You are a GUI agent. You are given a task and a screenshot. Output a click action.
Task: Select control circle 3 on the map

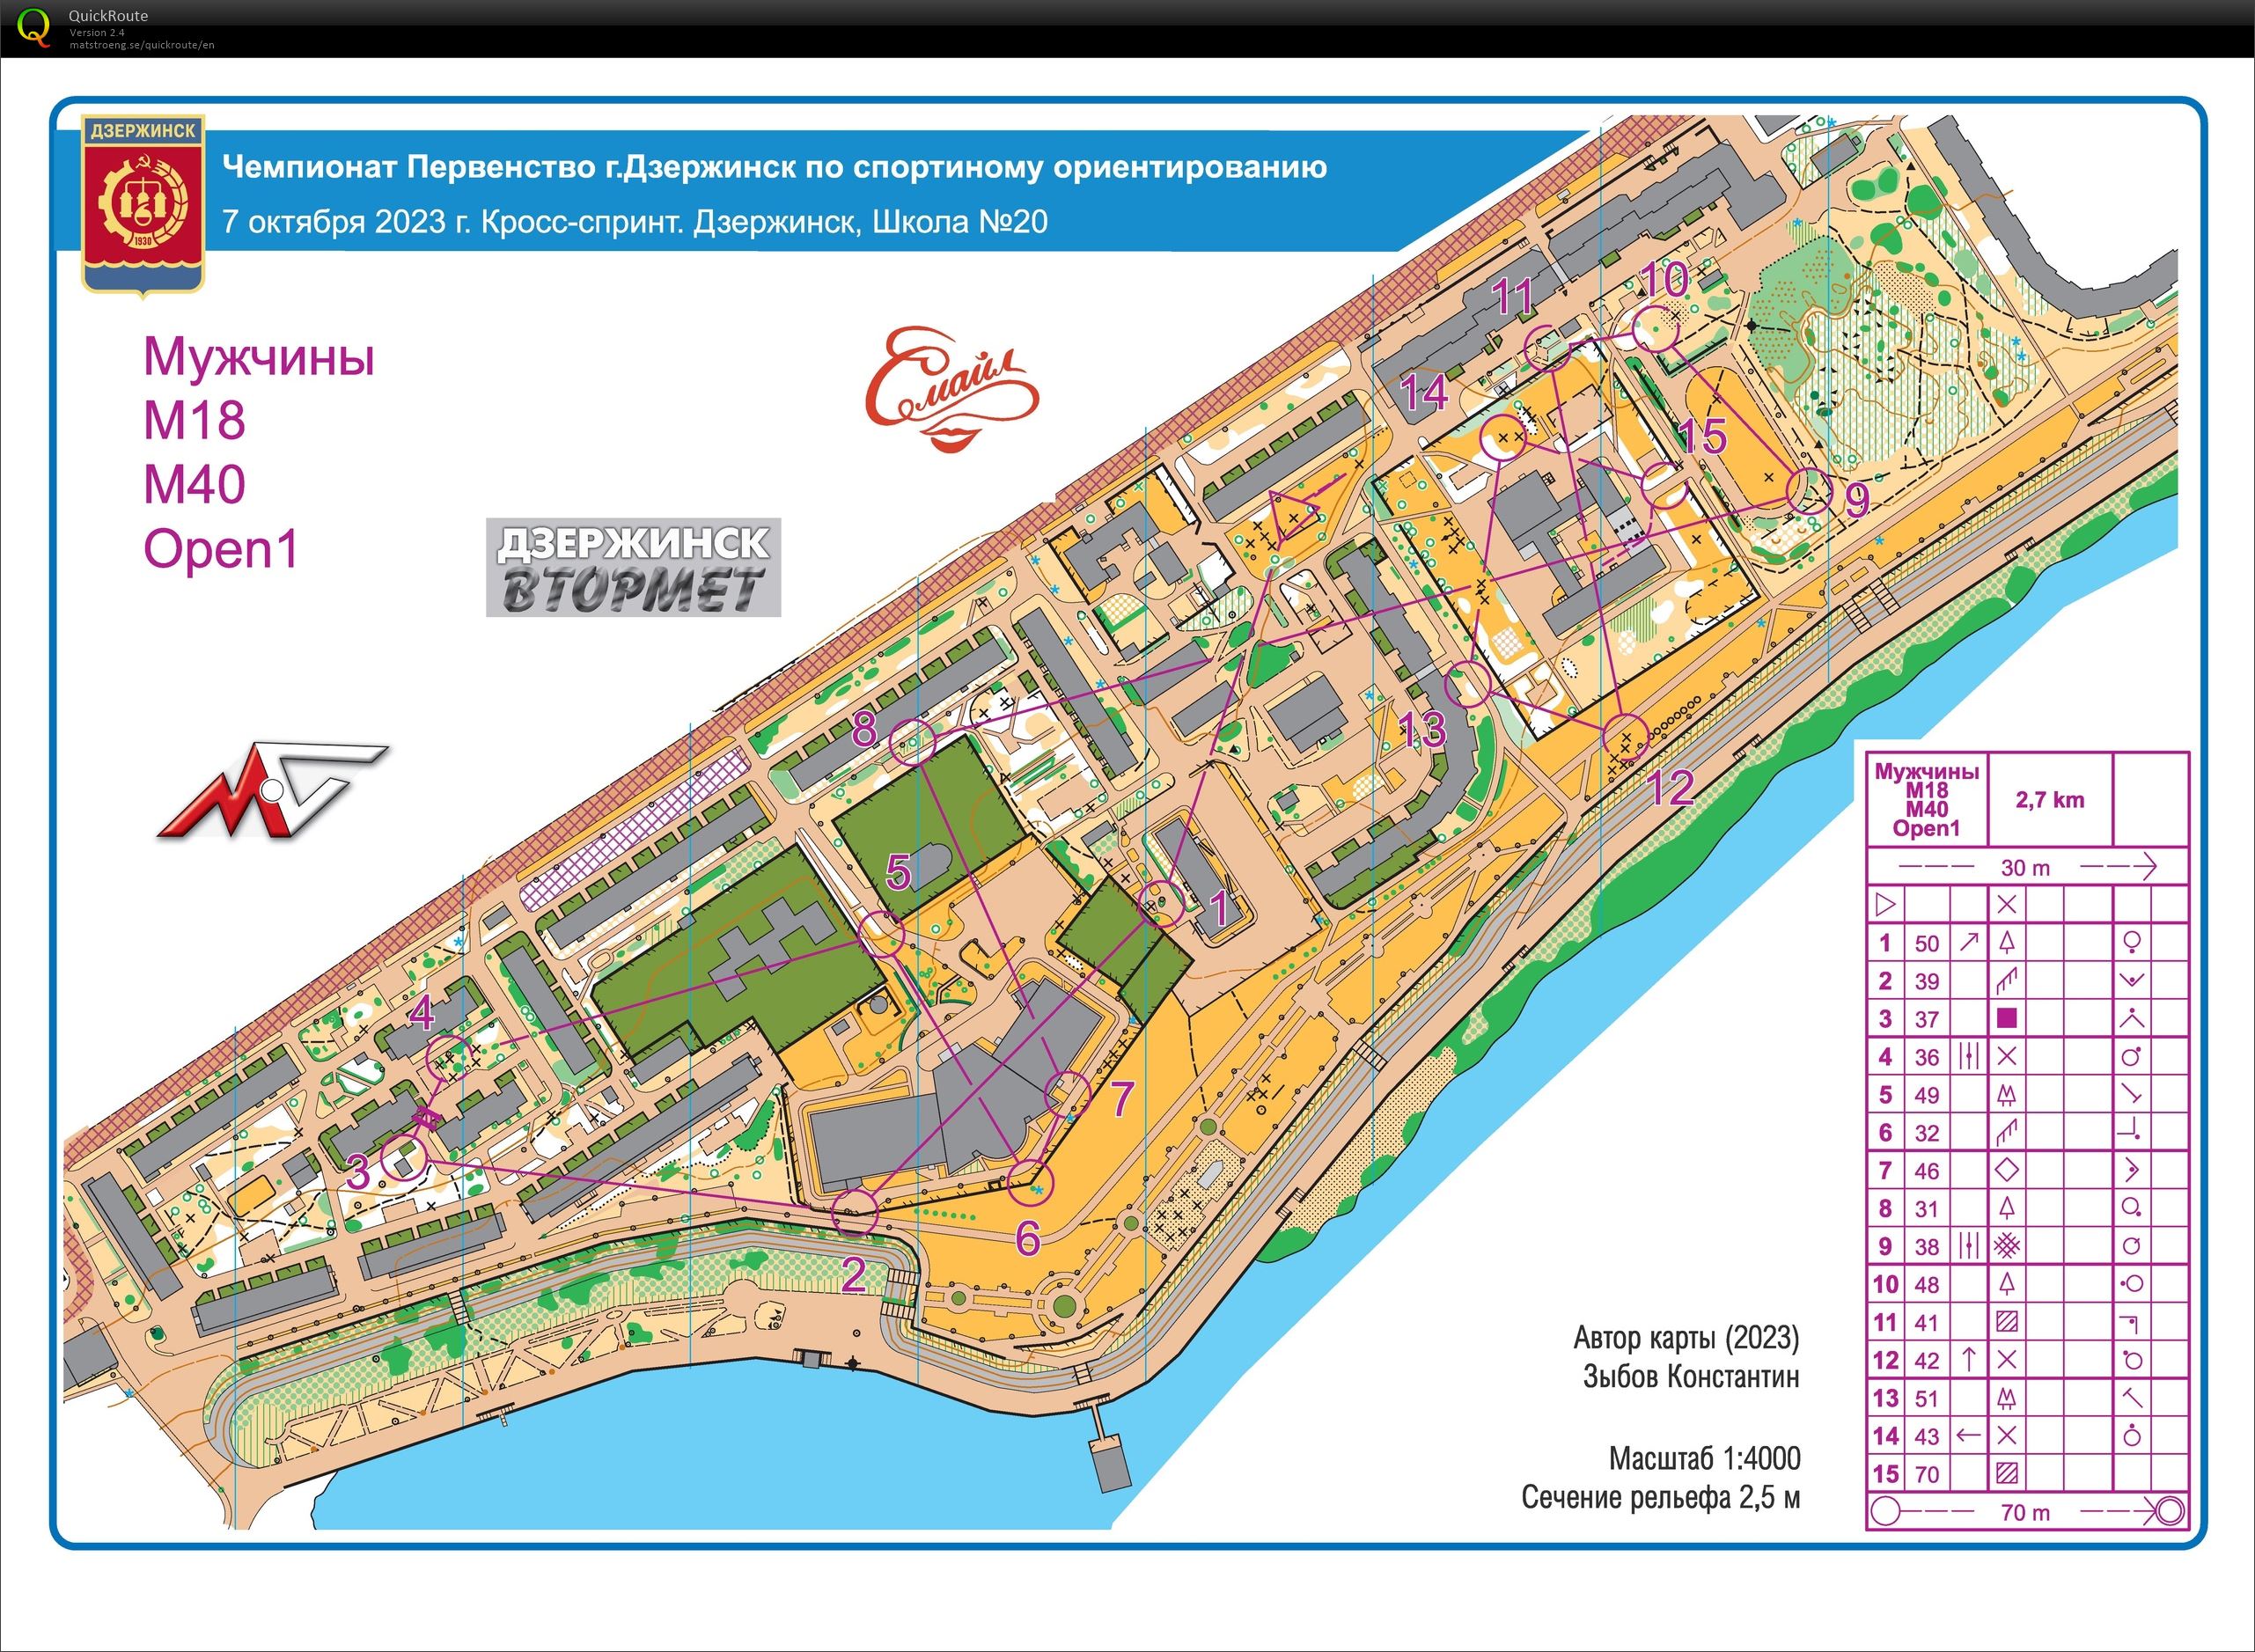tap(404, 1157)
